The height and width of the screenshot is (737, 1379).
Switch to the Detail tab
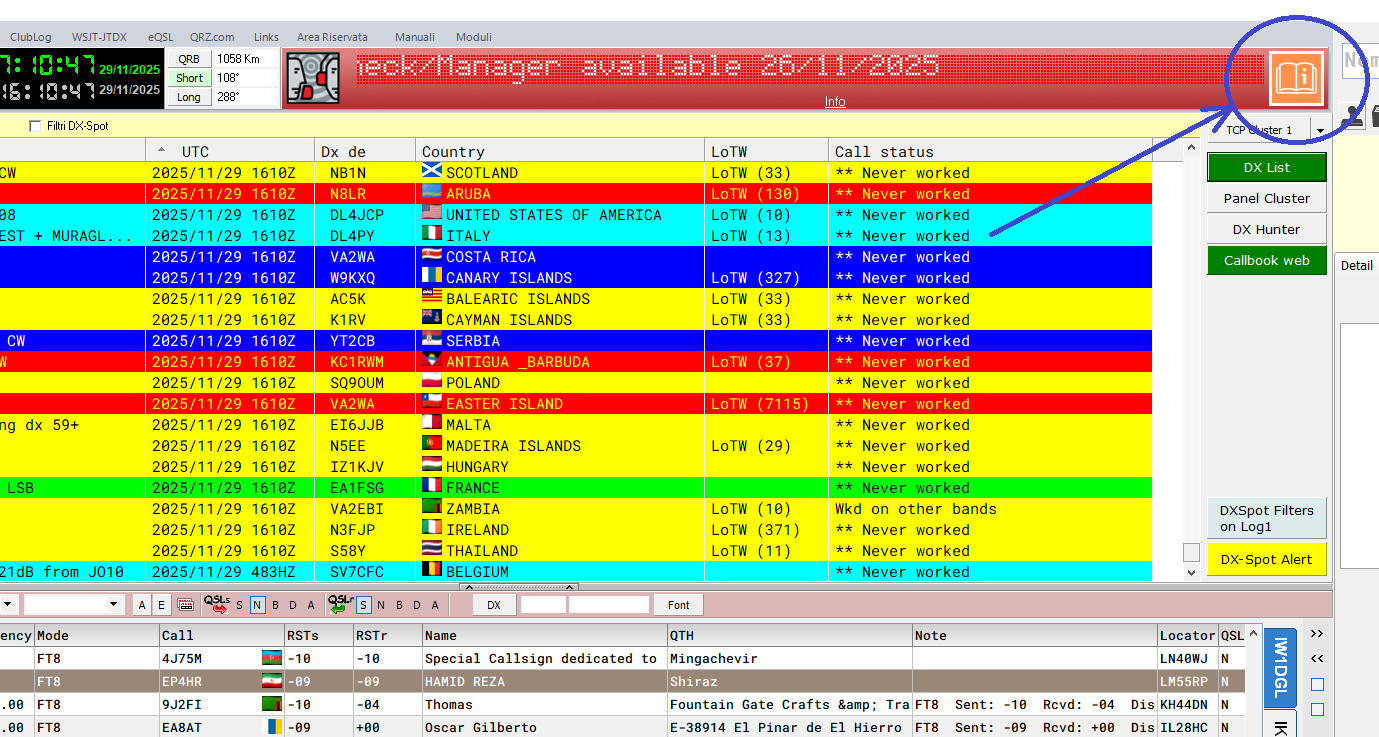[1357, 265]
